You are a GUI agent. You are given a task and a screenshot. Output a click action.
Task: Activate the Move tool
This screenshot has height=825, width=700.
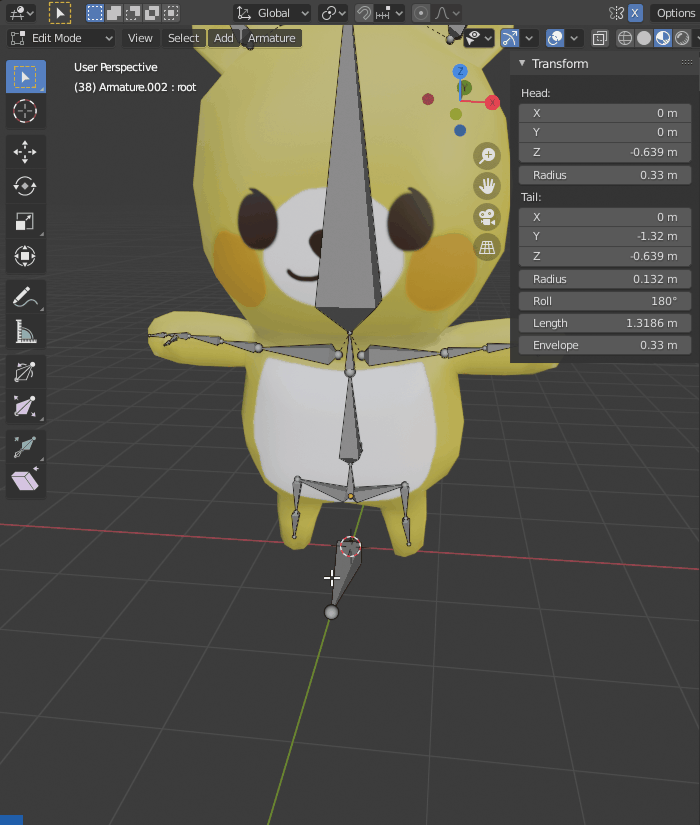[x=25, y=152]
